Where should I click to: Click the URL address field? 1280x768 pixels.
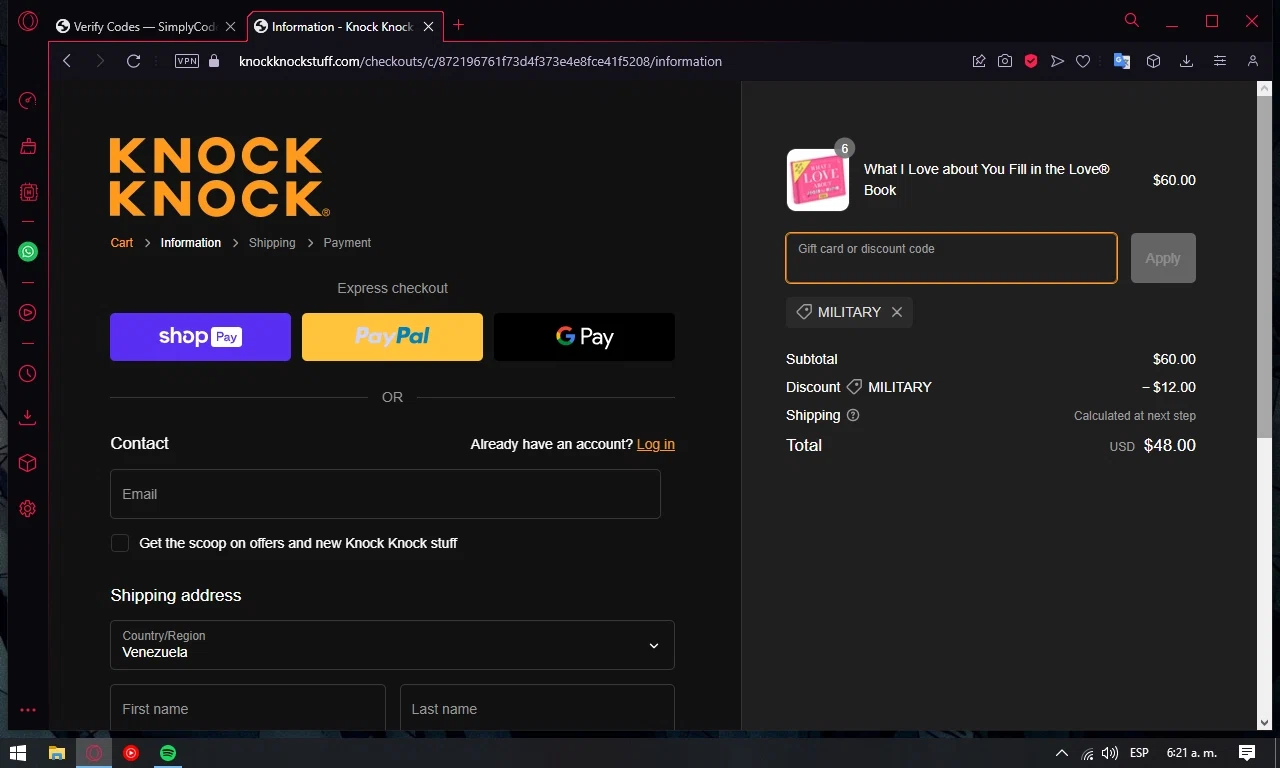pyautogui.click(x=480, y=61)
